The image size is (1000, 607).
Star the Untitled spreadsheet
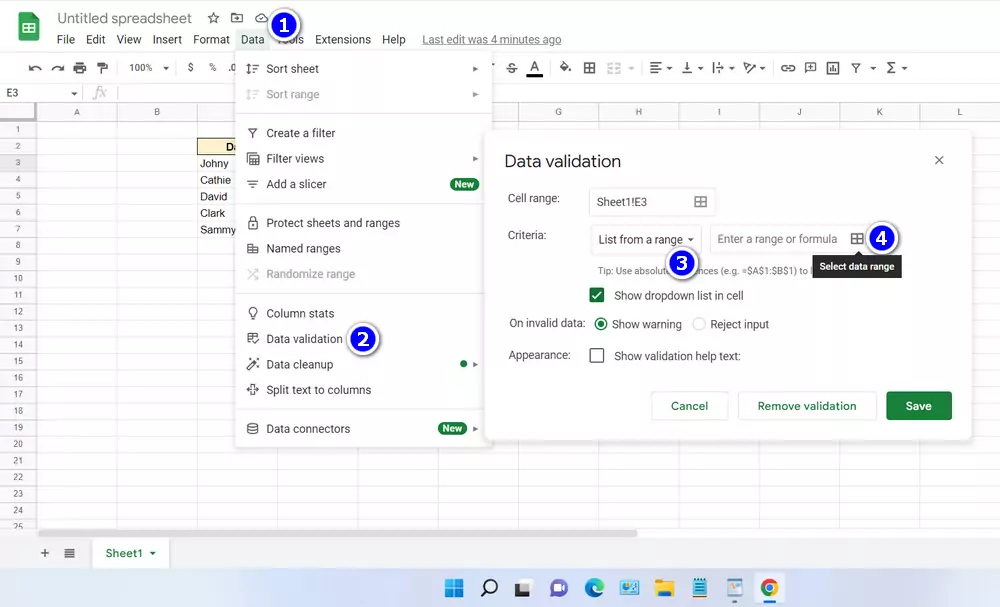pos(213,18)
